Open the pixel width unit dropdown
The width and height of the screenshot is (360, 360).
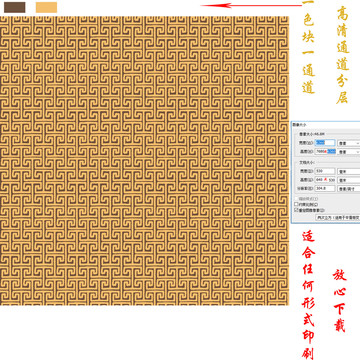[x=349, y=143]
